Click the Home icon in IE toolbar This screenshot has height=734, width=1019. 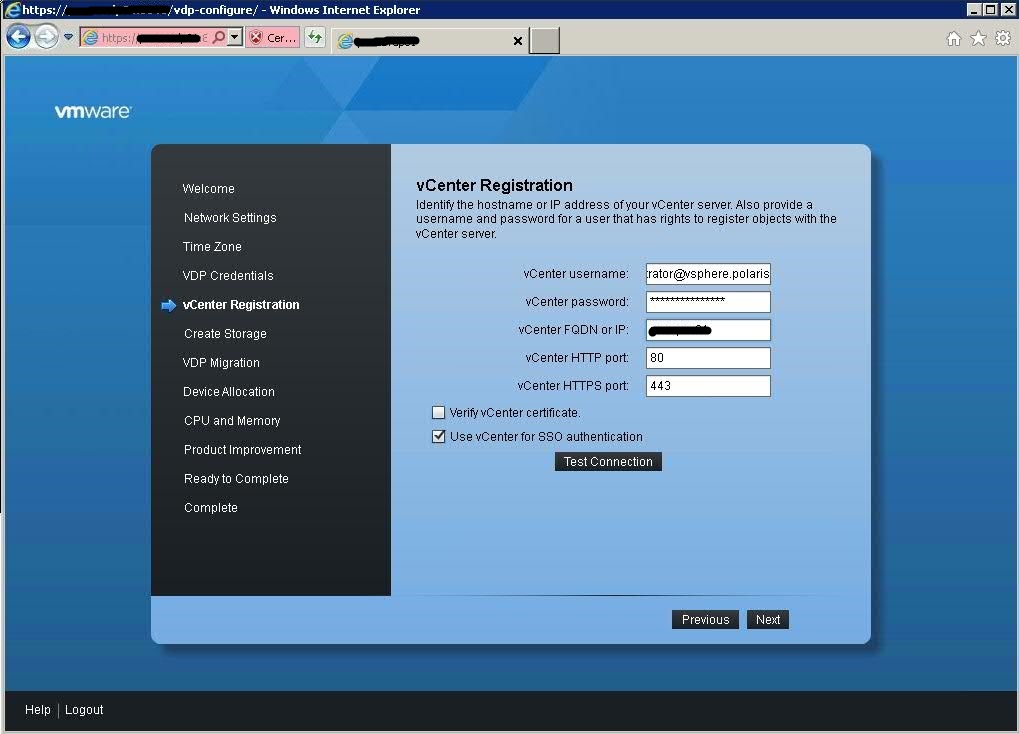[953, 39]
